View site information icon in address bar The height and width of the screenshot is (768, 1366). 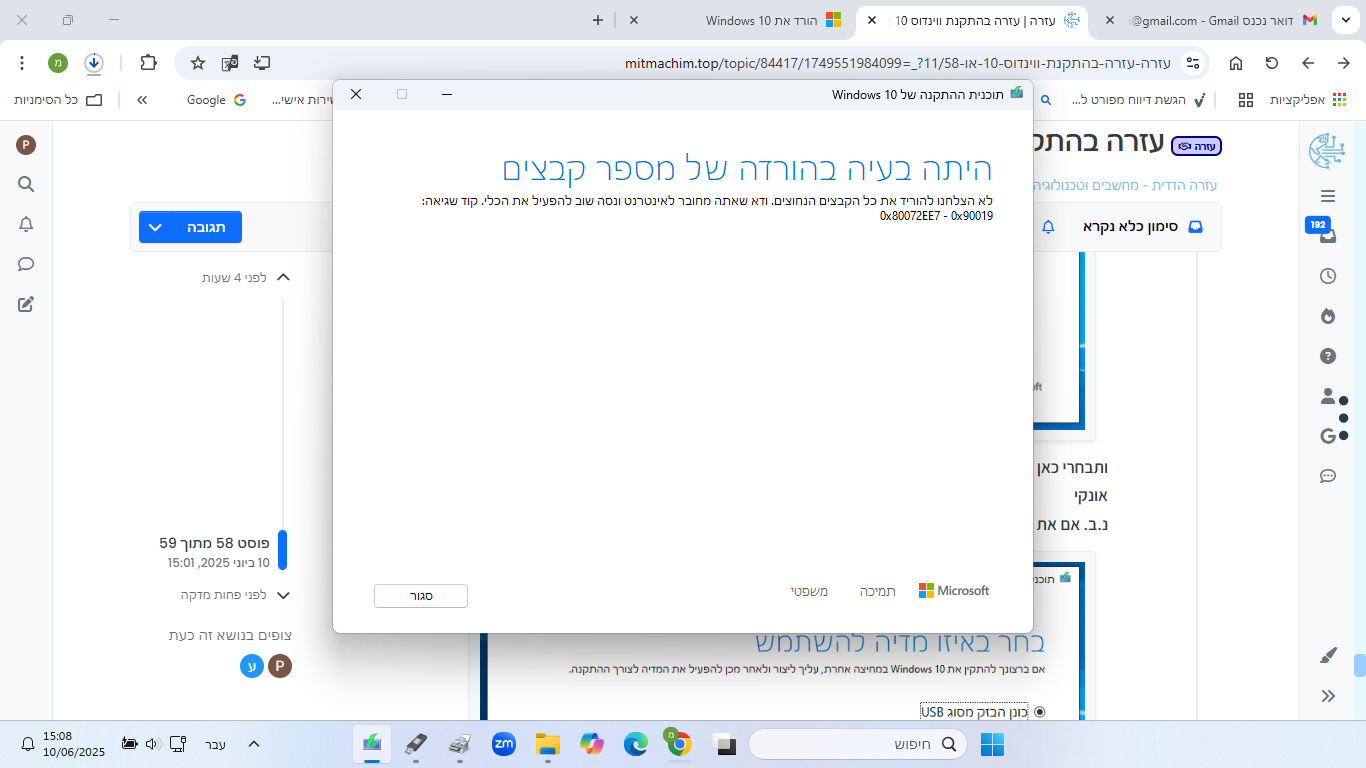(x=1191, y=63)
